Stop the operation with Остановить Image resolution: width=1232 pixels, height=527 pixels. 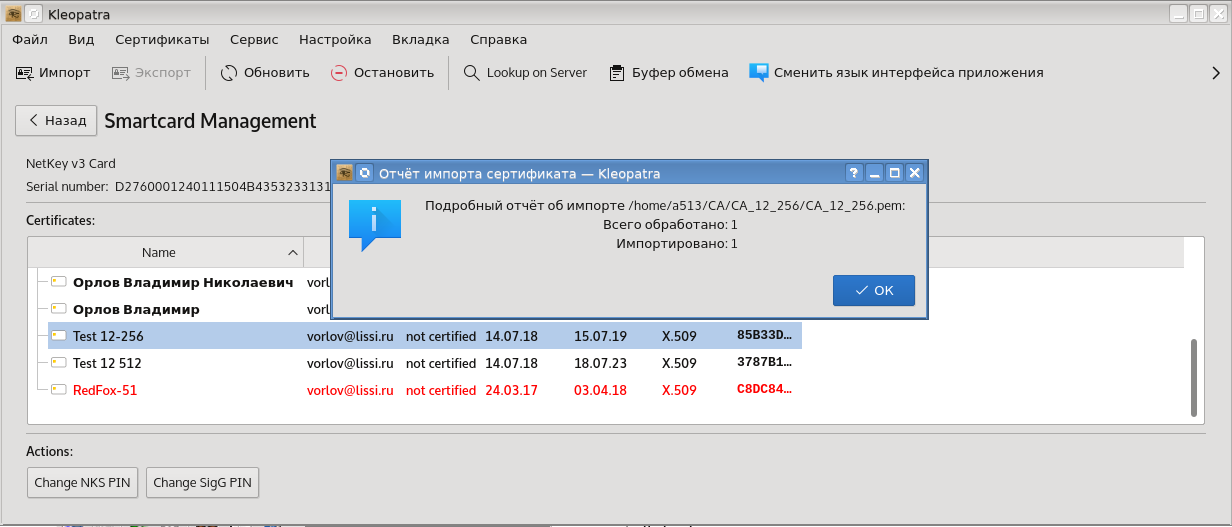382,72
